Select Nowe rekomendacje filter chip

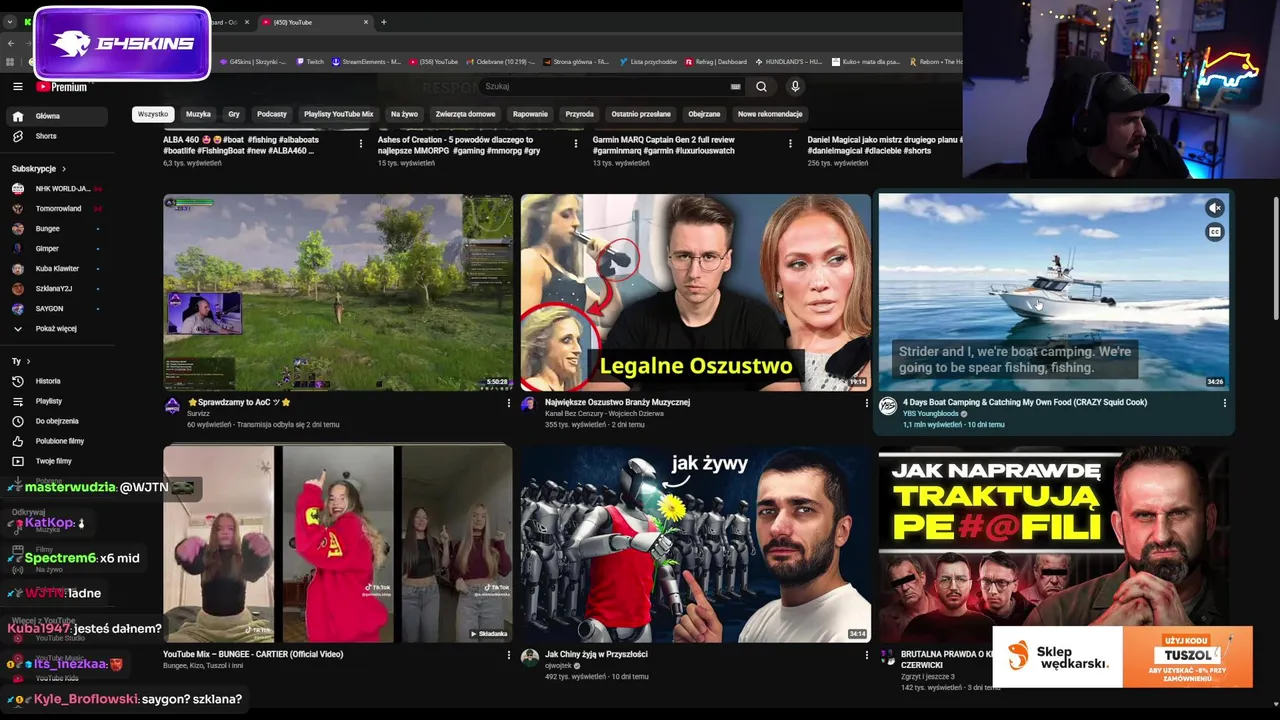770,114
